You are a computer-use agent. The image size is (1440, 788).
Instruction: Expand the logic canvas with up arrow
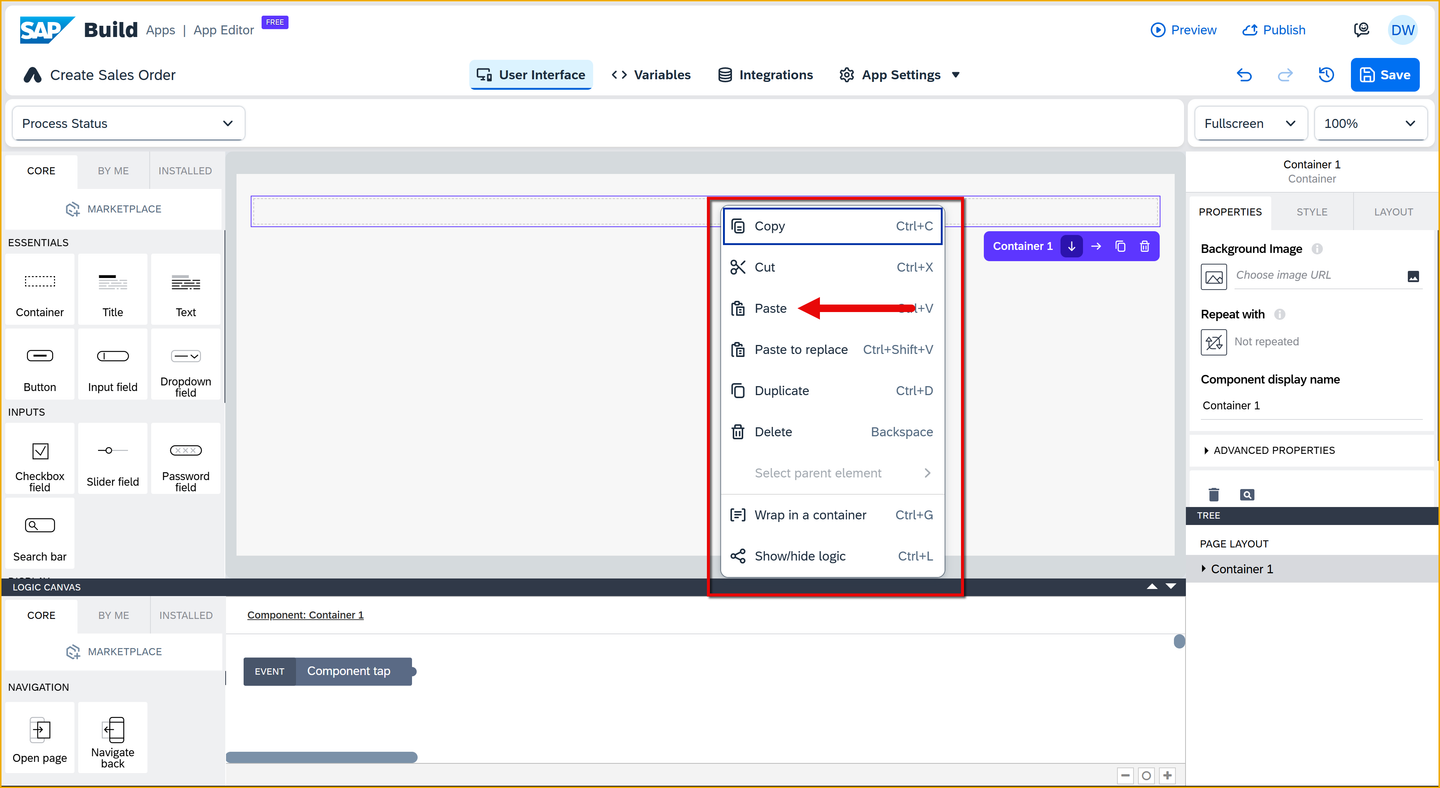click(1152, 587)
